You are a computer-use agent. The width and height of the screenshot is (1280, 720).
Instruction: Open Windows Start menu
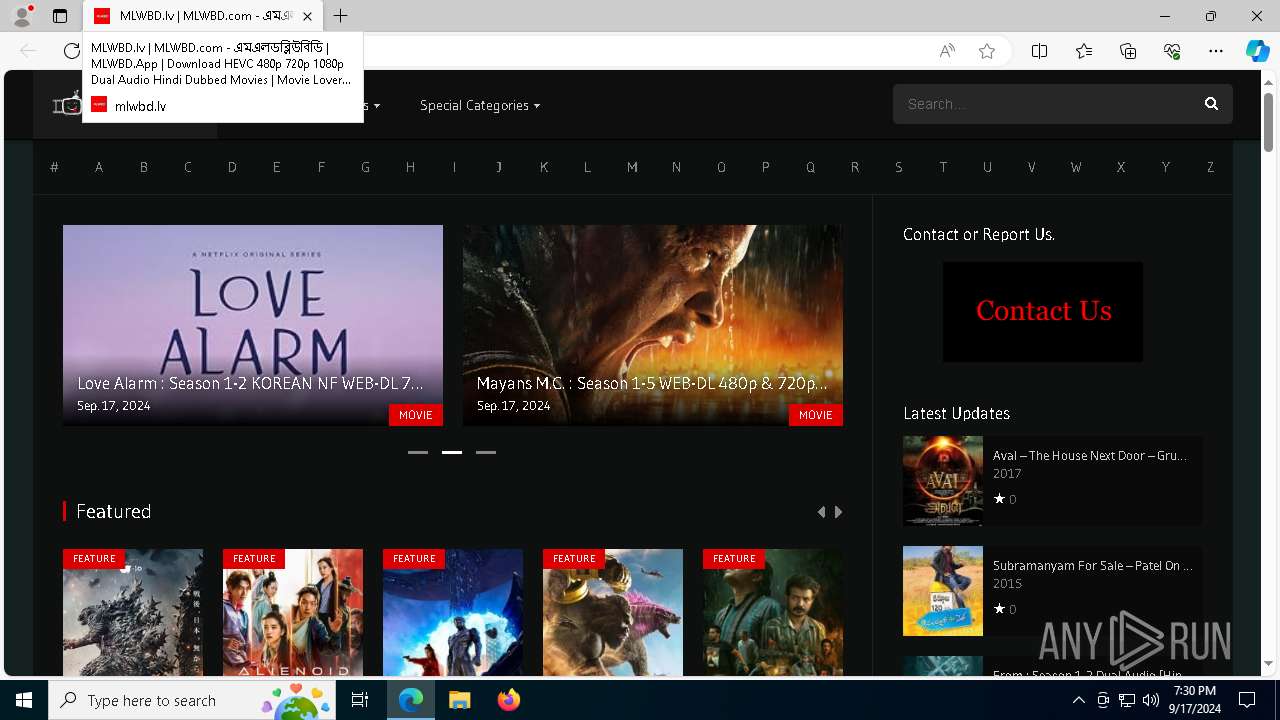tap(24, 700)
